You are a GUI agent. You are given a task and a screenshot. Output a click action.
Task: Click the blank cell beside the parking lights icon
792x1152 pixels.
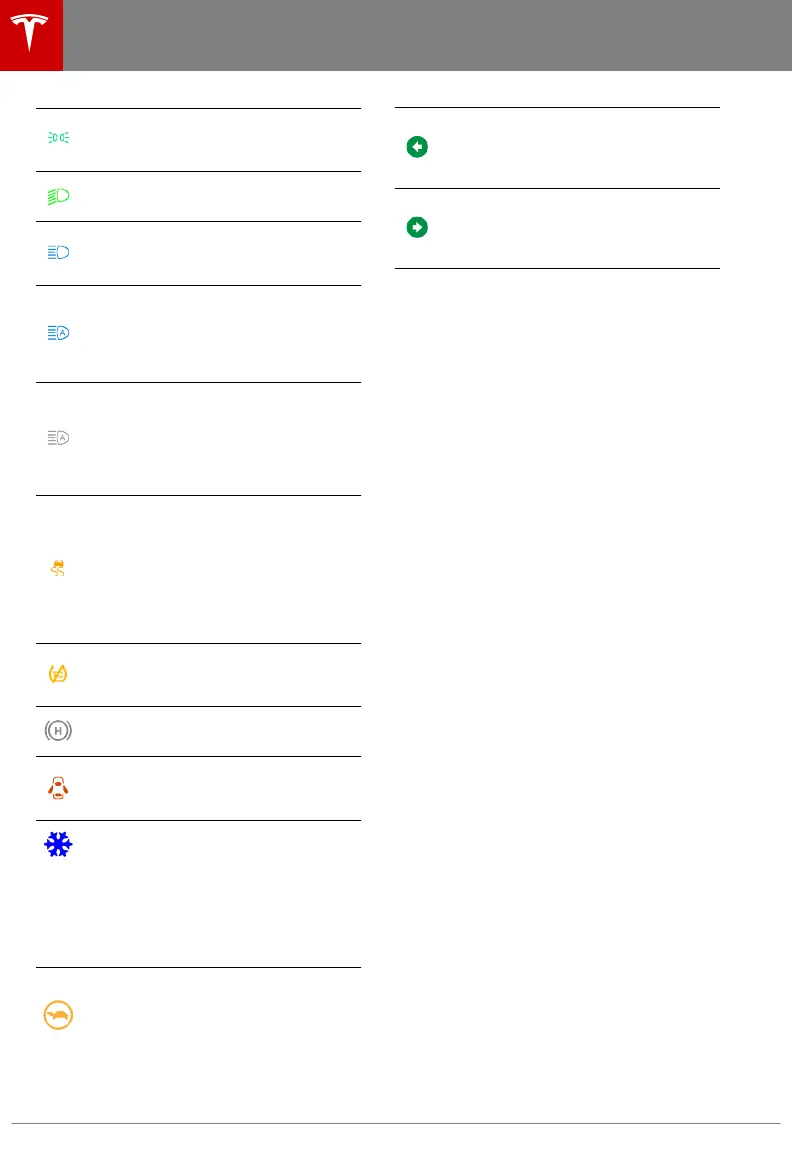point(220,139)
